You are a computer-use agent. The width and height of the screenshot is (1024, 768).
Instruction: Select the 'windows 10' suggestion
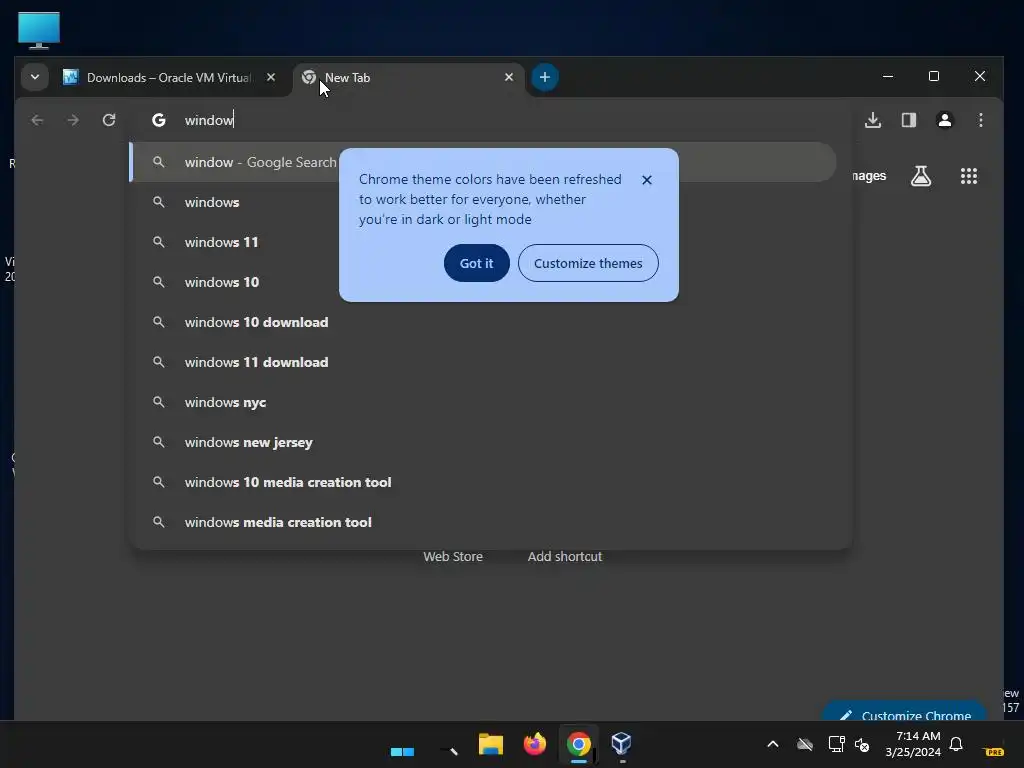point(483,282)
